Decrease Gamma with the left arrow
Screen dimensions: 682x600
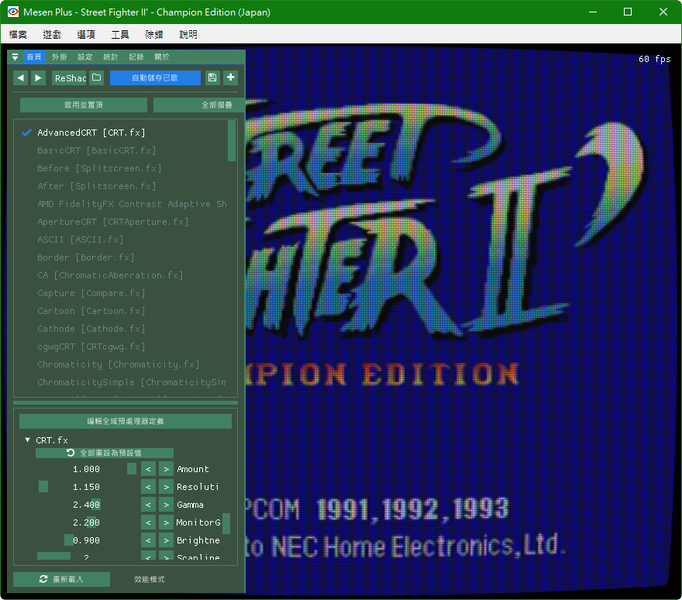[x=148, y=505]
